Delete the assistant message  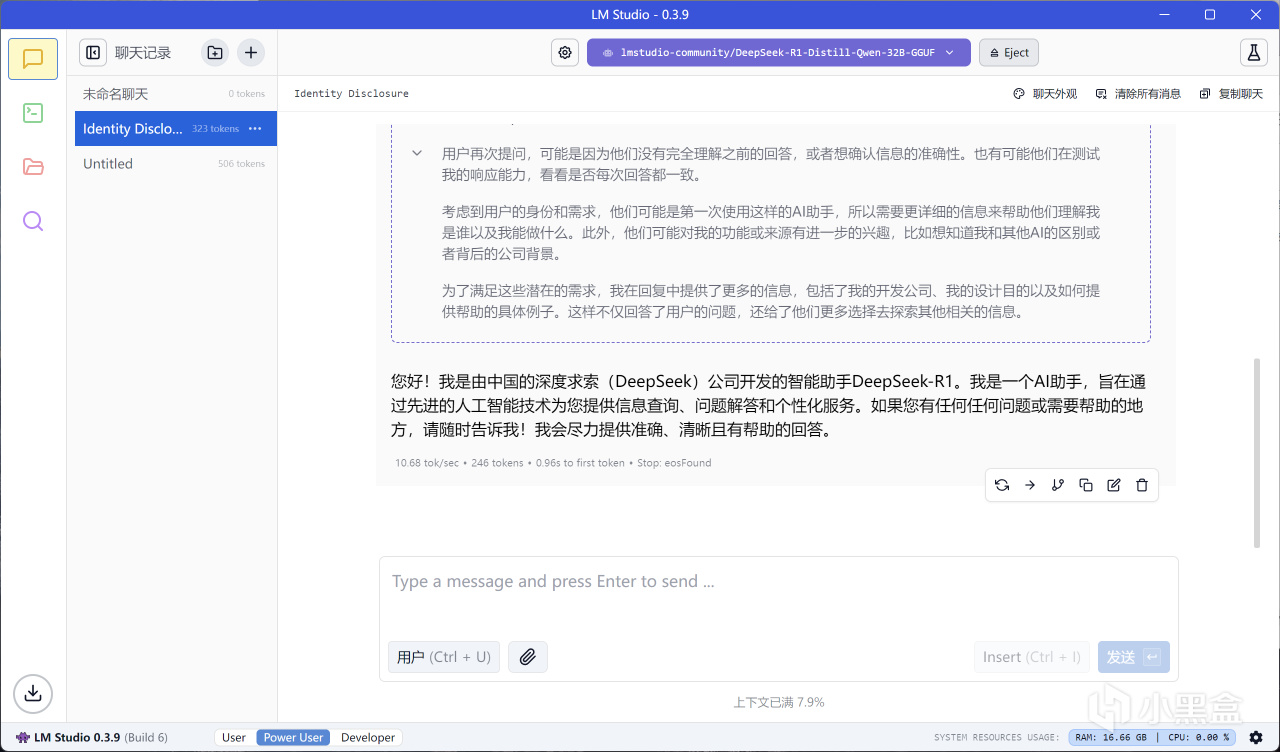(1142, 485)
